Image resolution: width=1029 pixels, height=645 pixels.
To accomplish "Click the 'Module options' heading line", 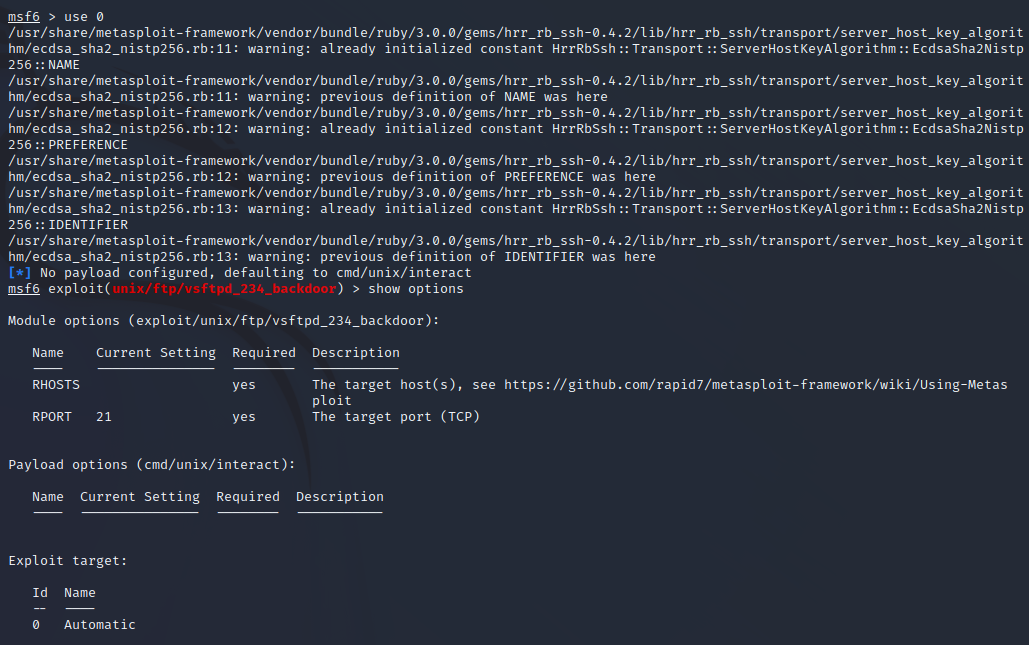I will 224,321.
